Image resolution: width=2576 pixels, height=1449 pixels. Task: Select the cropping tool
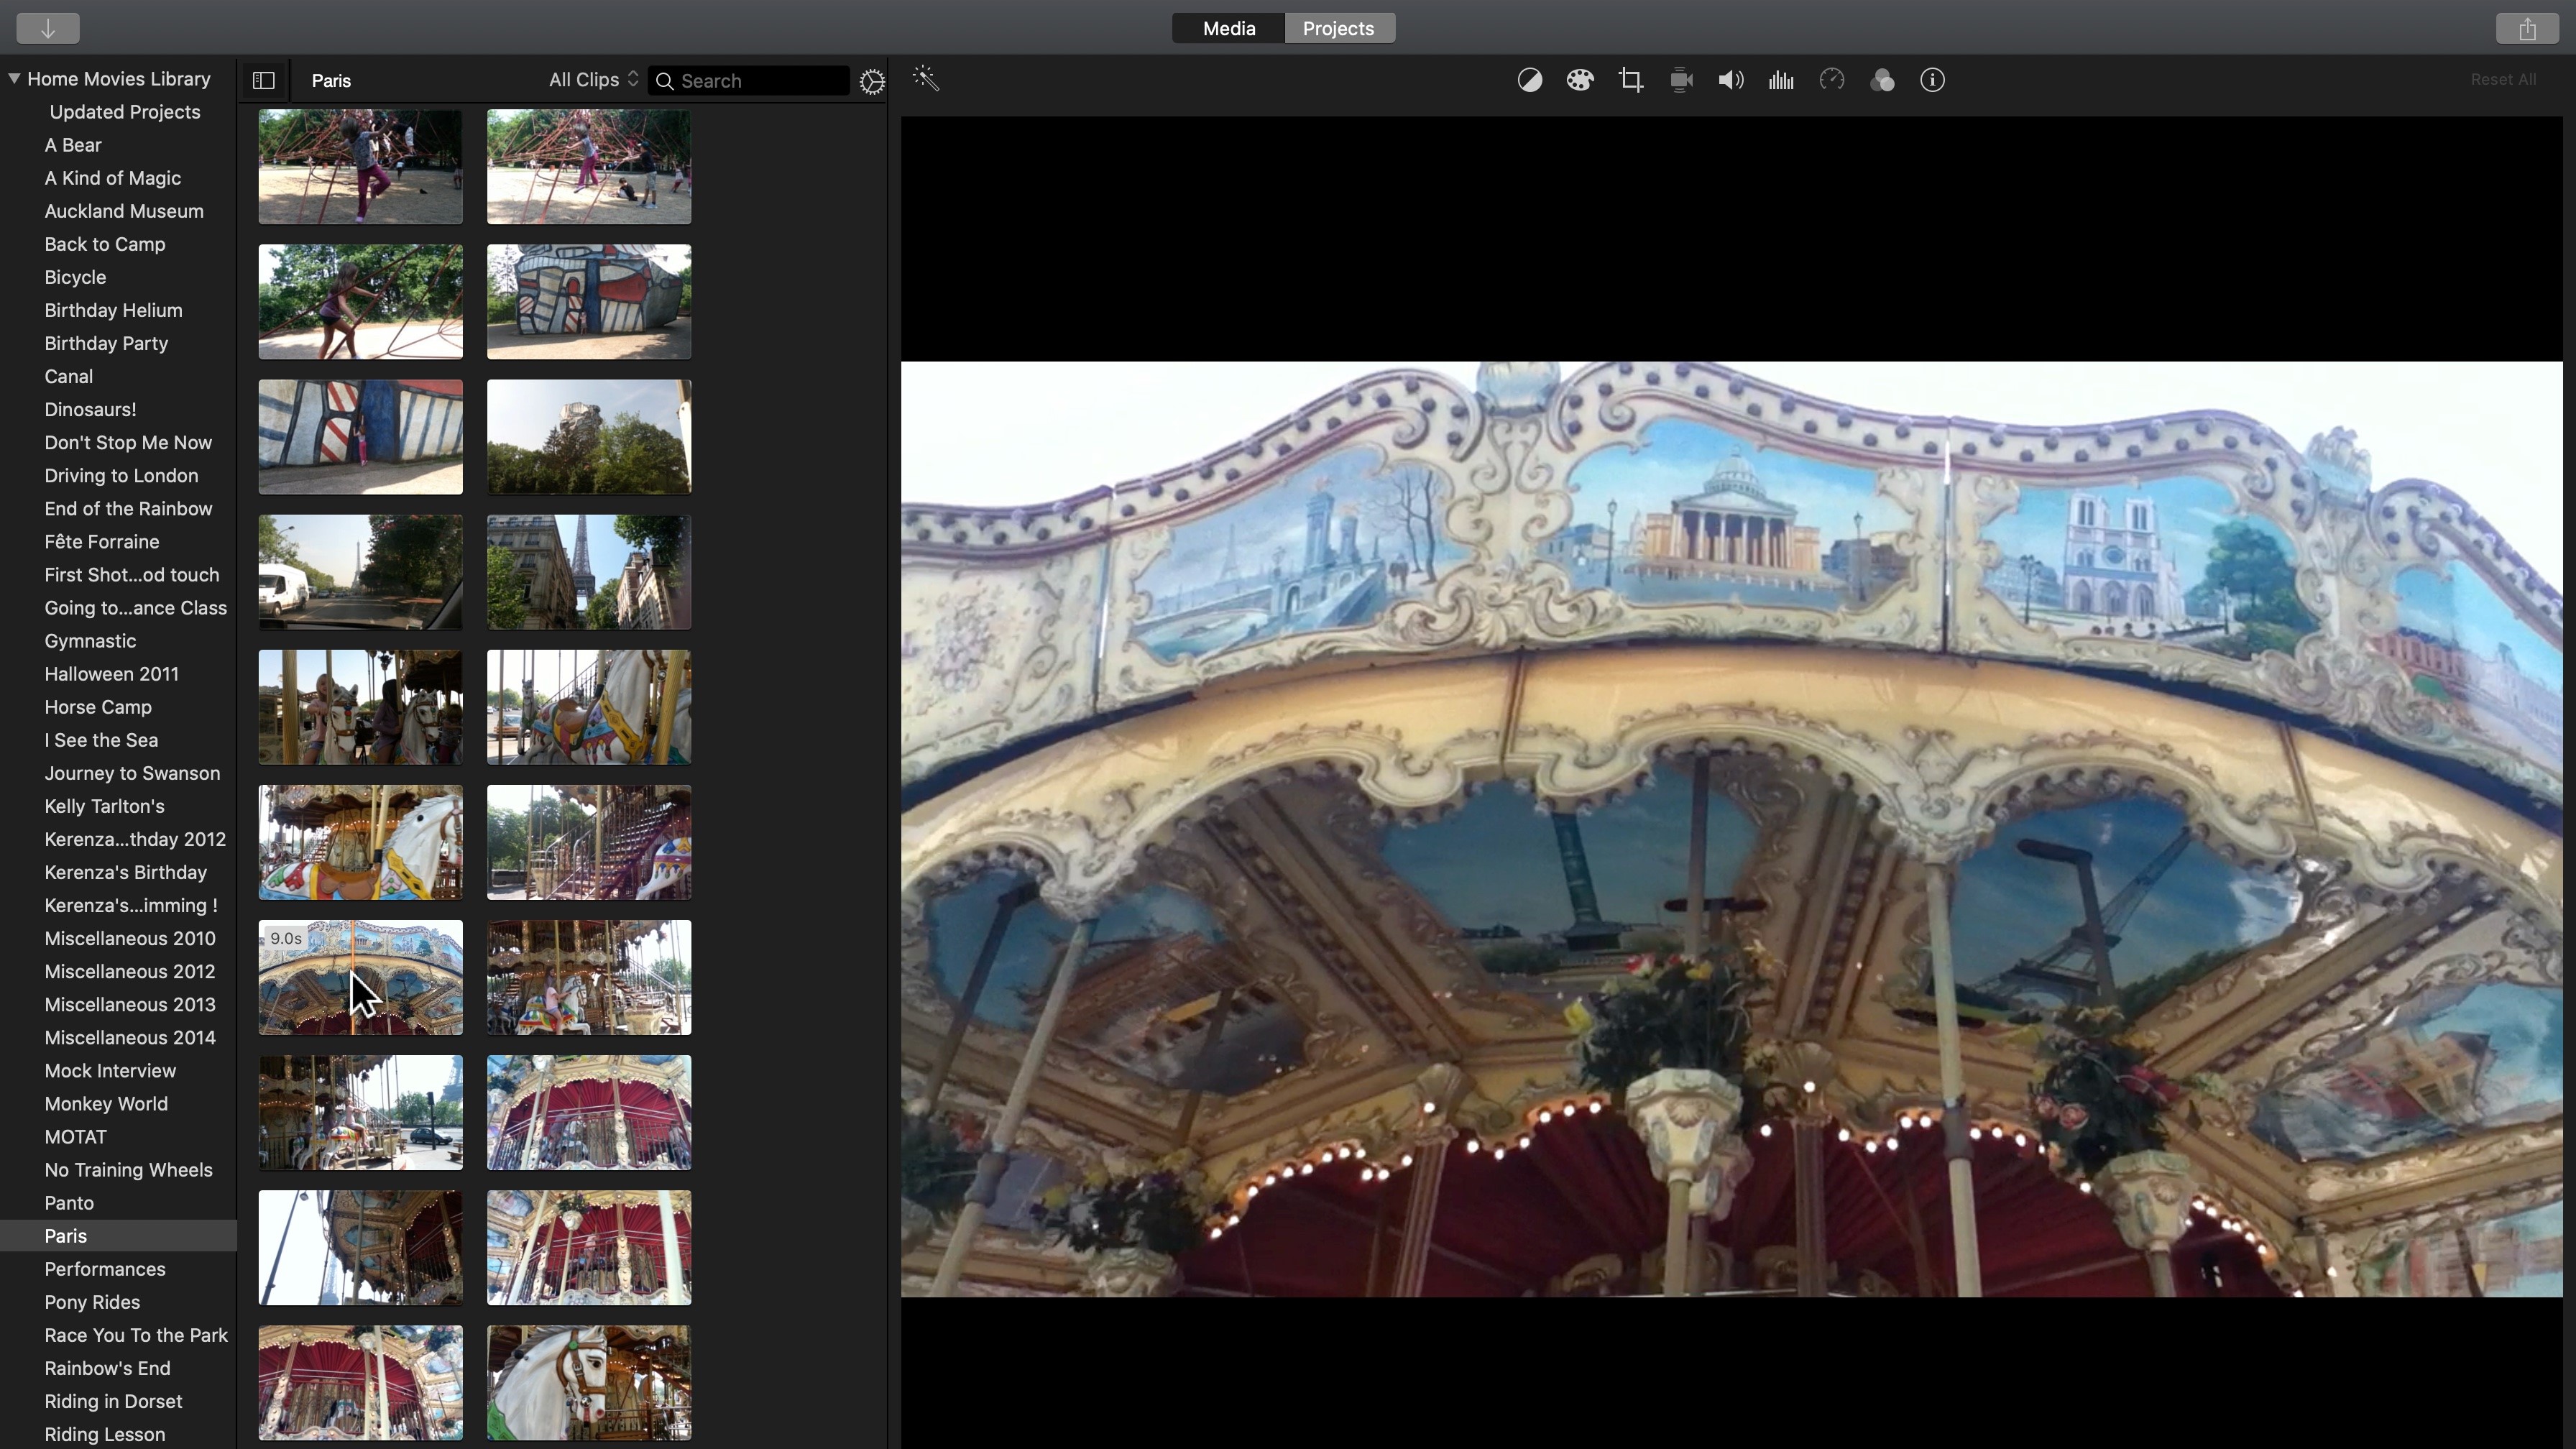point(1631,80)
